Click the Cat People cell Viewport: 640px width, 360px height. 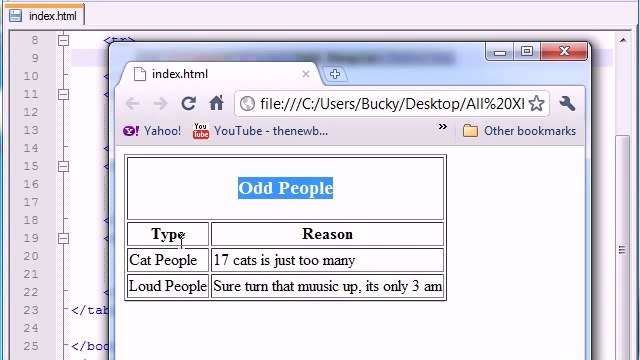168,260
